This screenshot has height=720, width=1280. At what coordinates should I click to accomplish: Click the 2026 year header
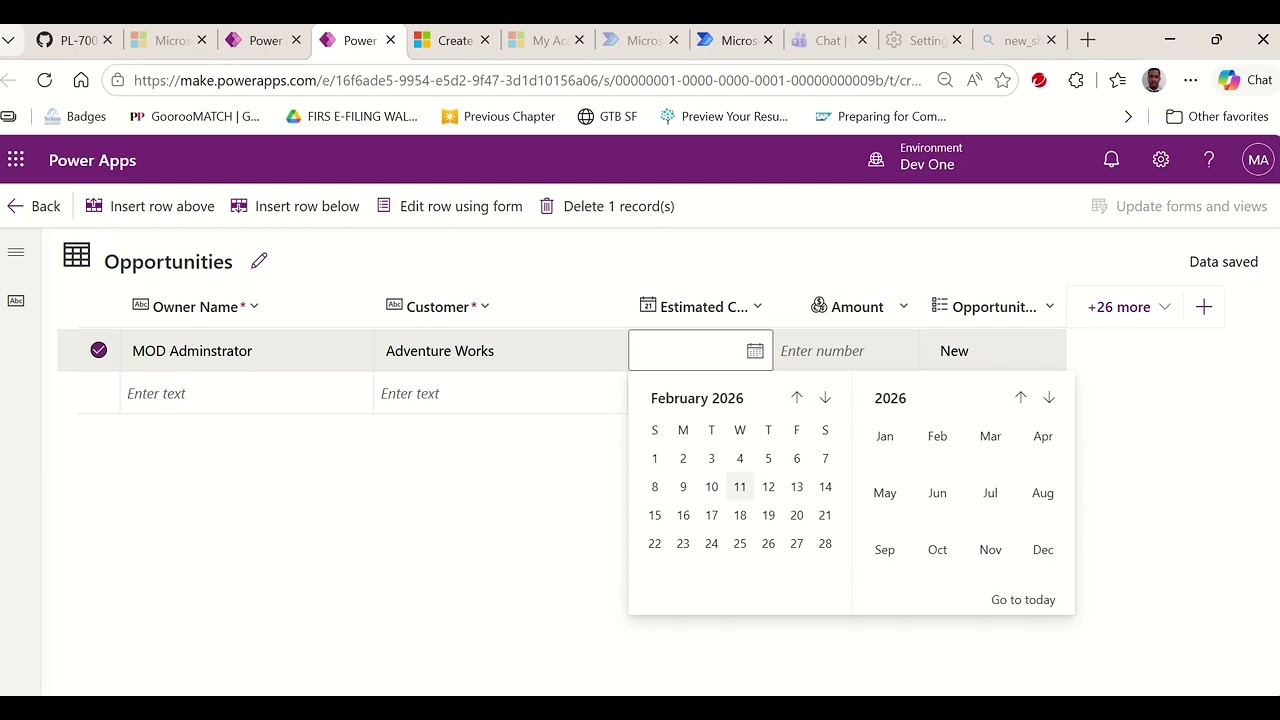(x=890, y=398)
